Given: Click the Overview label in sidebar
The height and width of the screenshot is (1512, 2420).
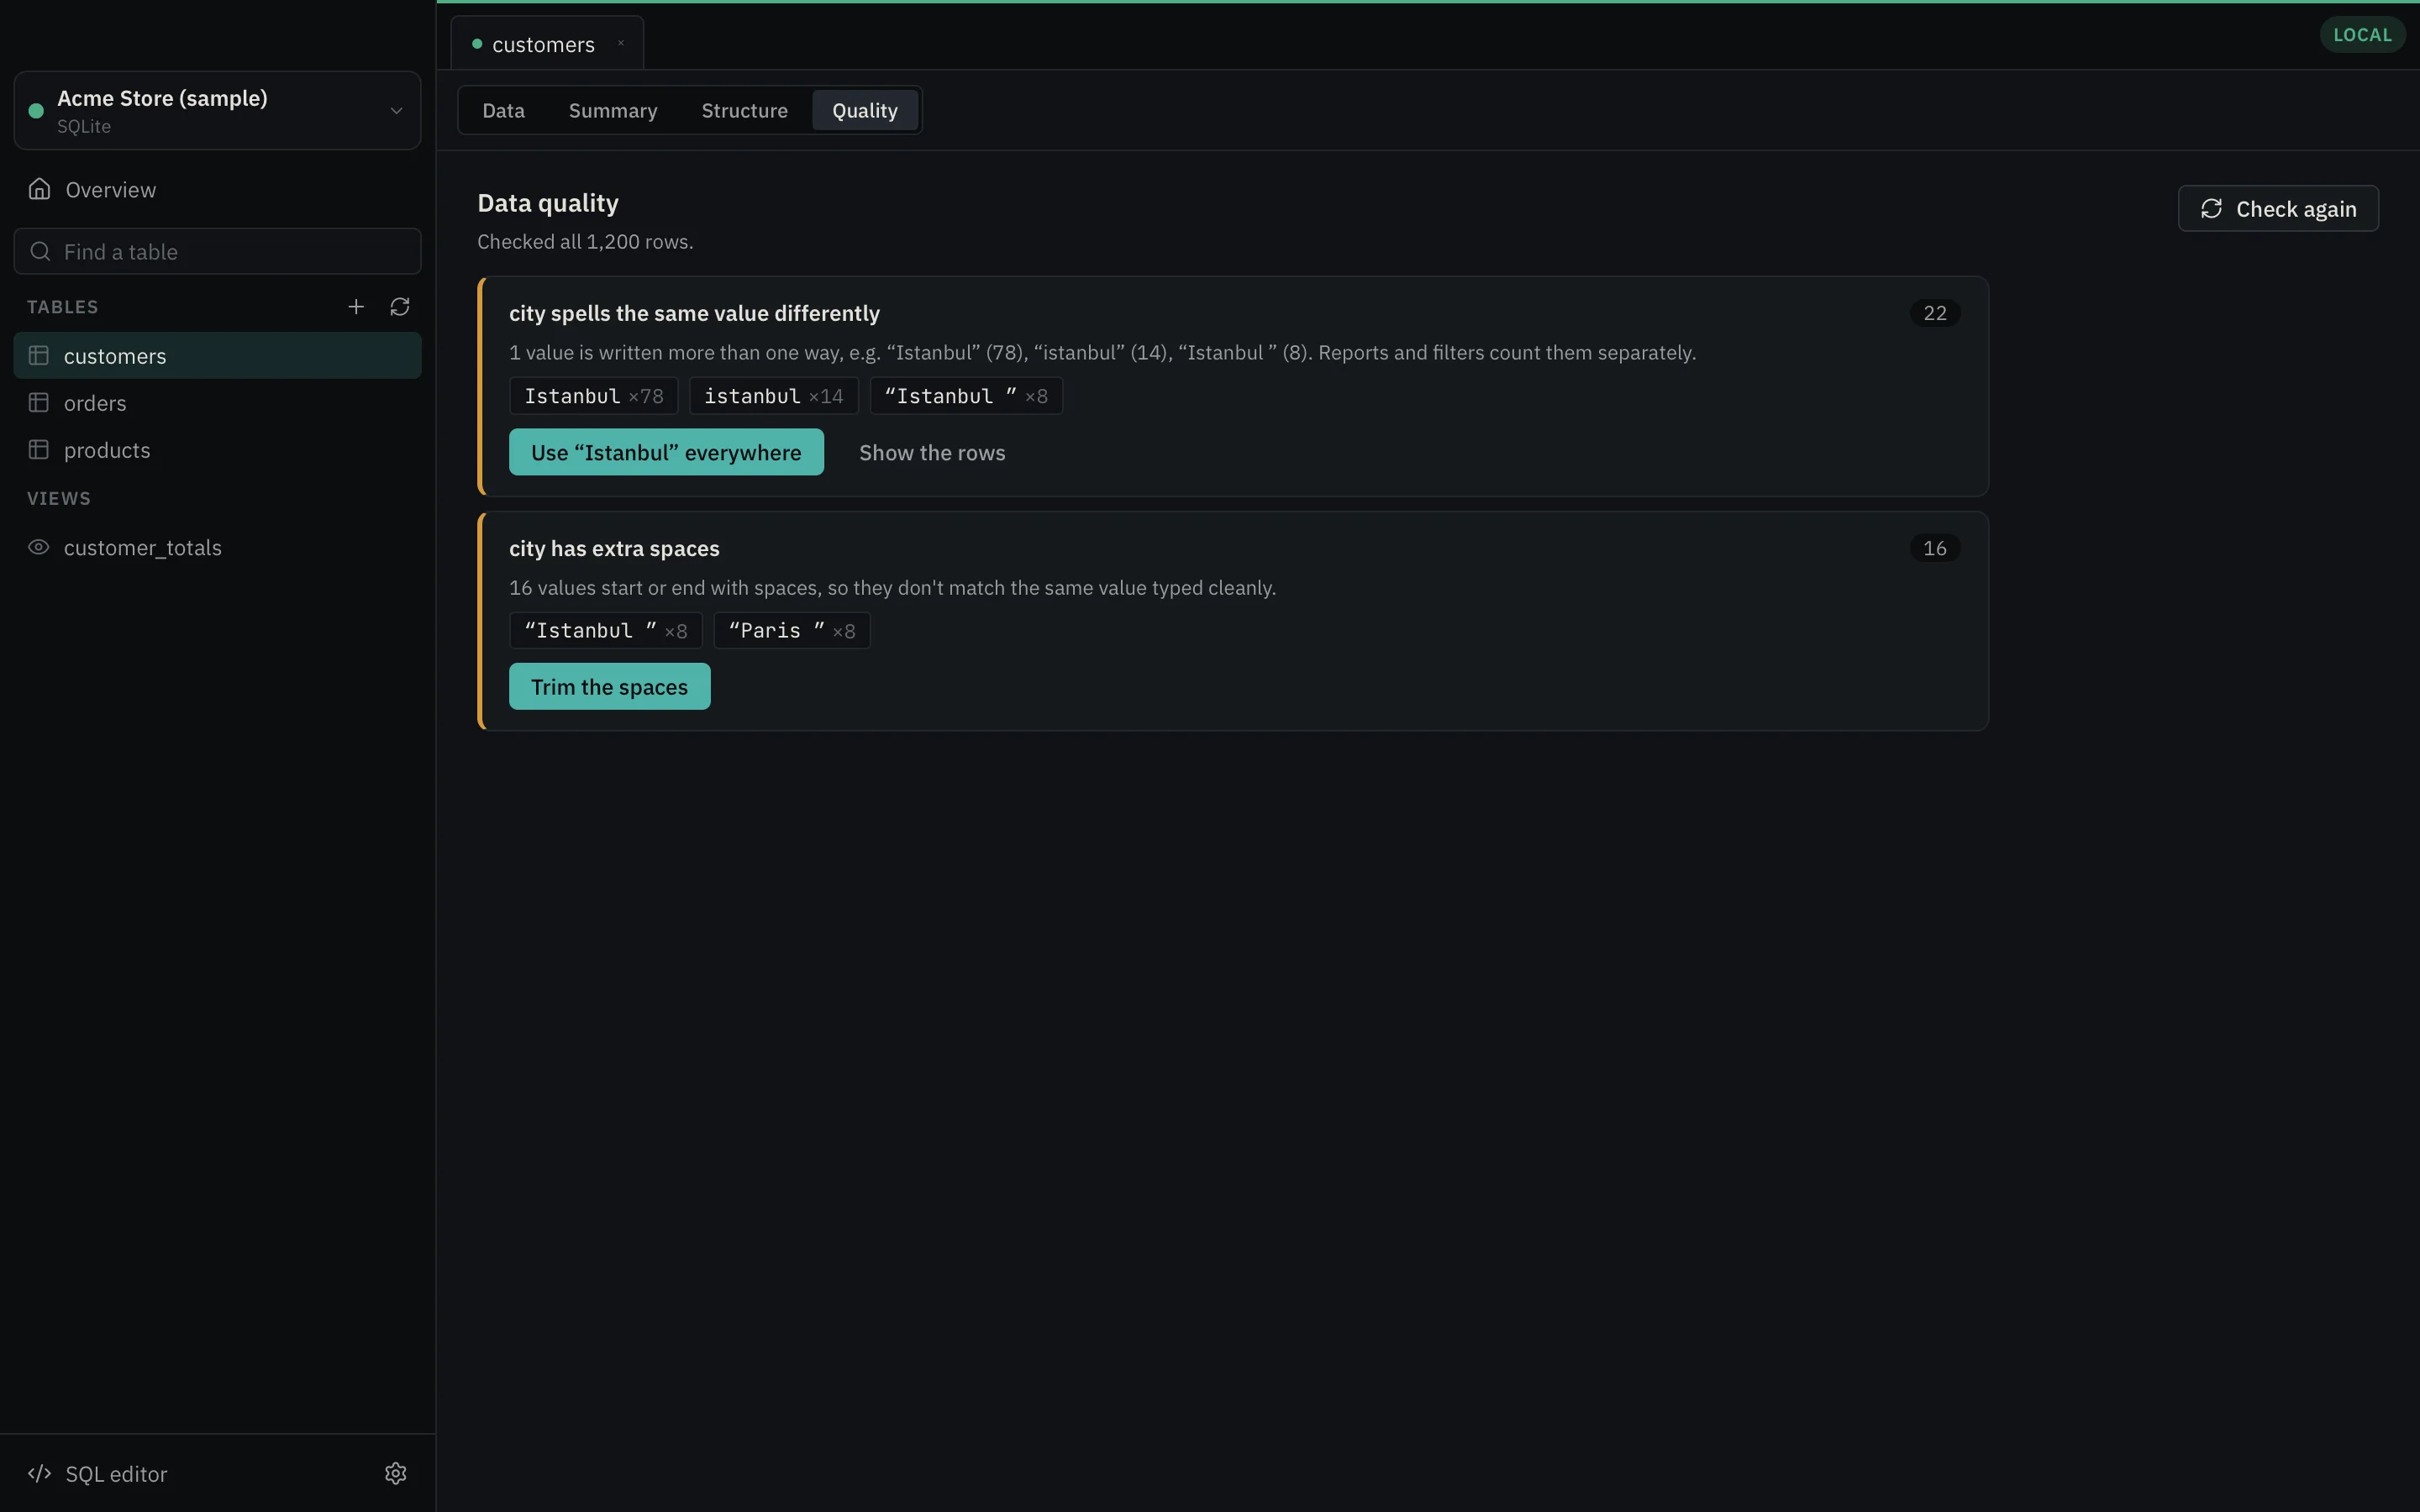Looking at the screenshot, I should 111,189.
